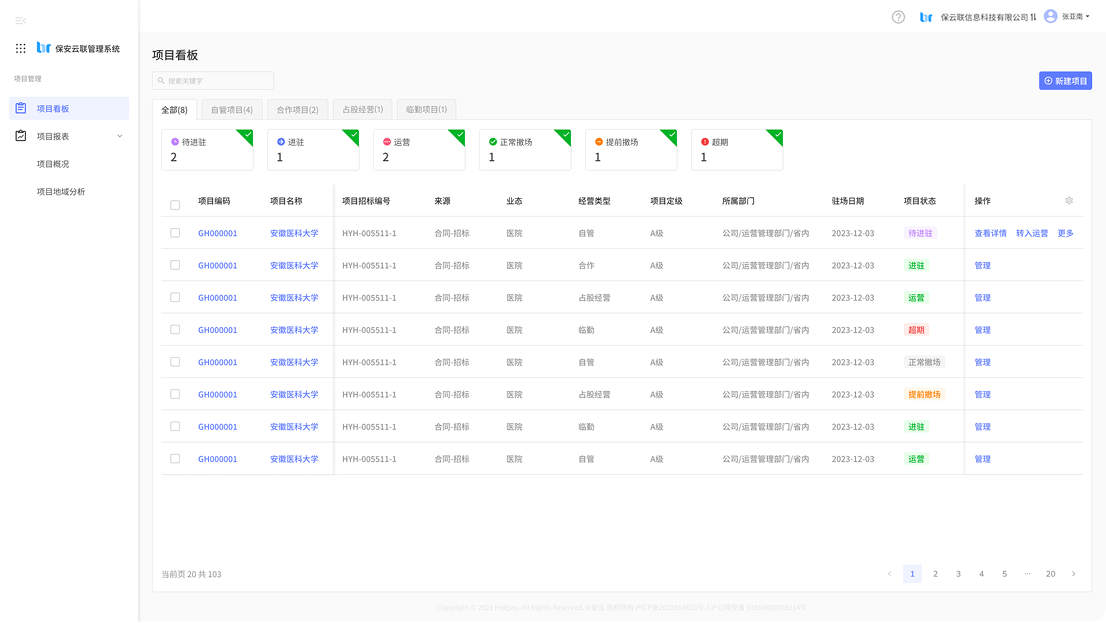Click the keyword search input field
The width and height of the screenshot is (1106, 623).
pos(213,81)
